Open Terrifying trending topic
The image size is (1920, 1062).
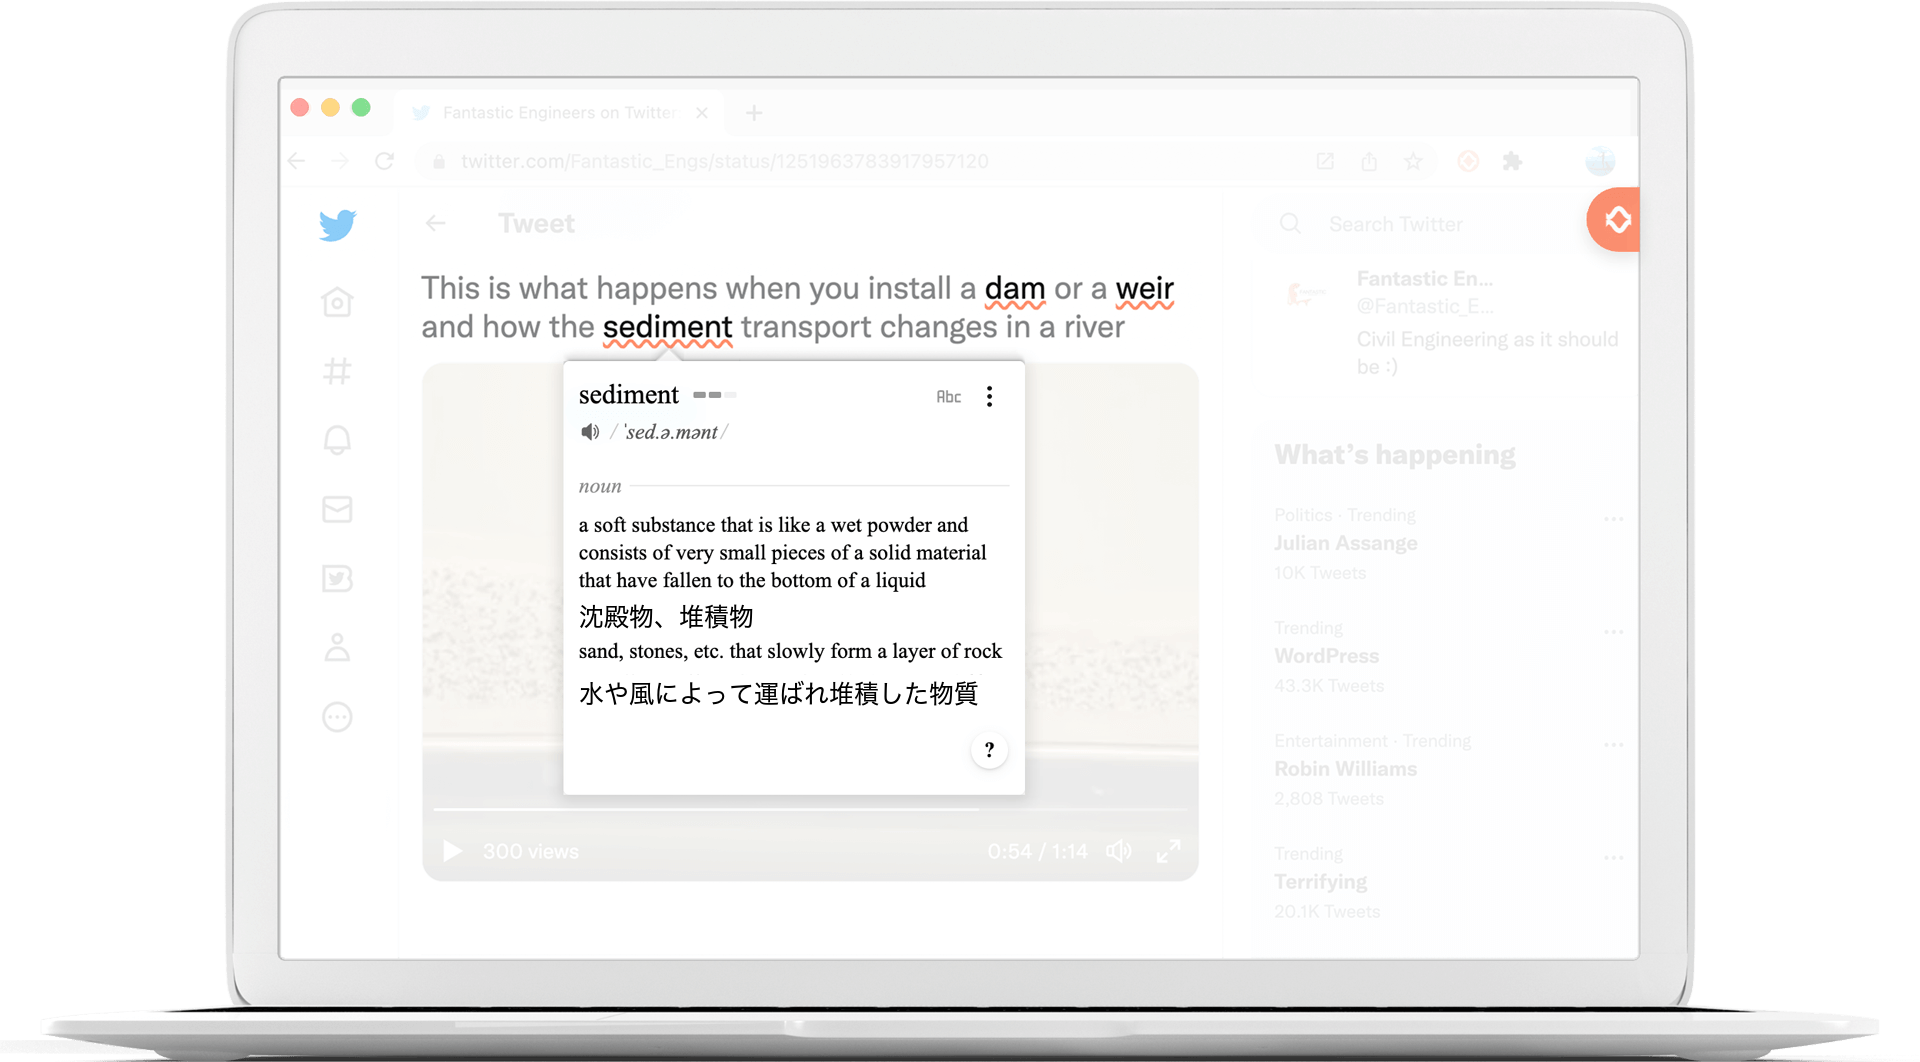tap(1320, 882)
